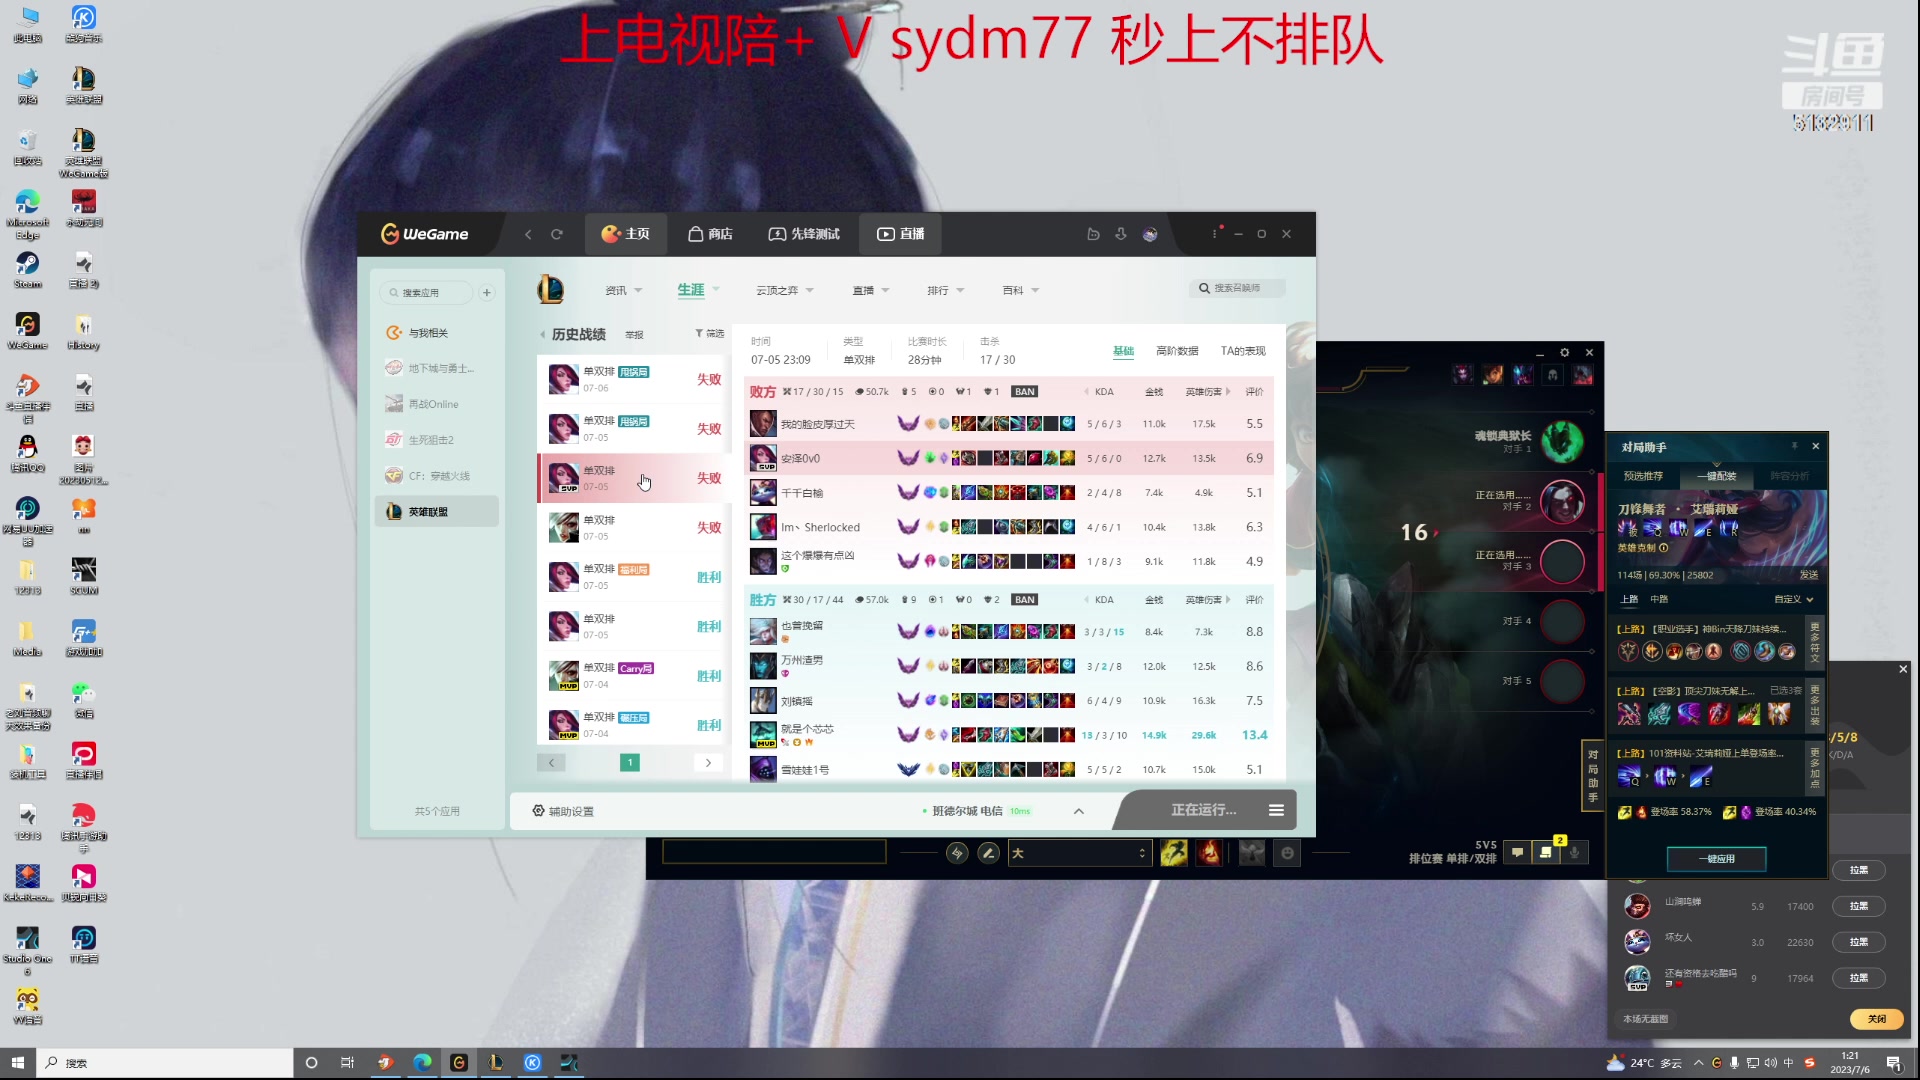Image resolution: width=1920 pixels, height=1080 pixels.
Task: Open the 云顶之弈 dropdown menu
Action: 785,290
